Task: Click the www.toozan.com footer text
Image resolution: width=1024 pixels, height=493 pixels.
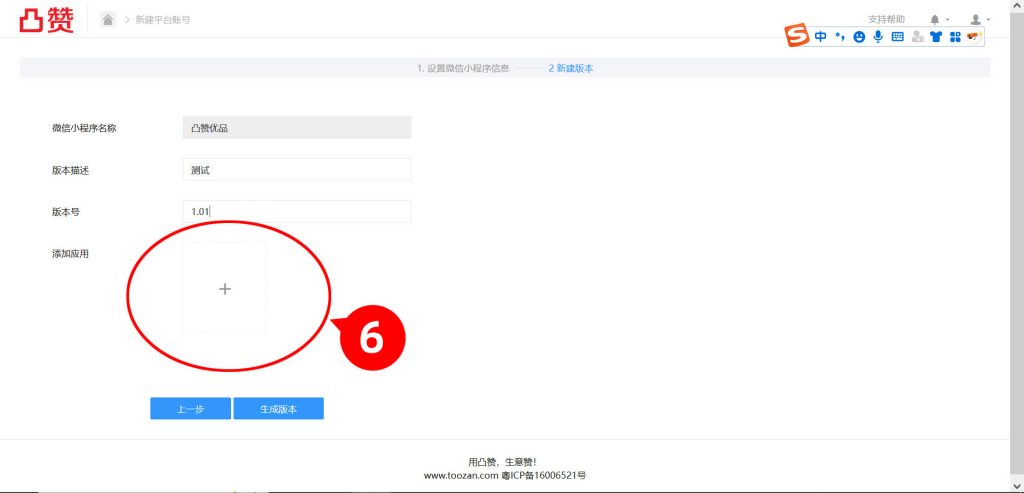Action: point(461,475)
